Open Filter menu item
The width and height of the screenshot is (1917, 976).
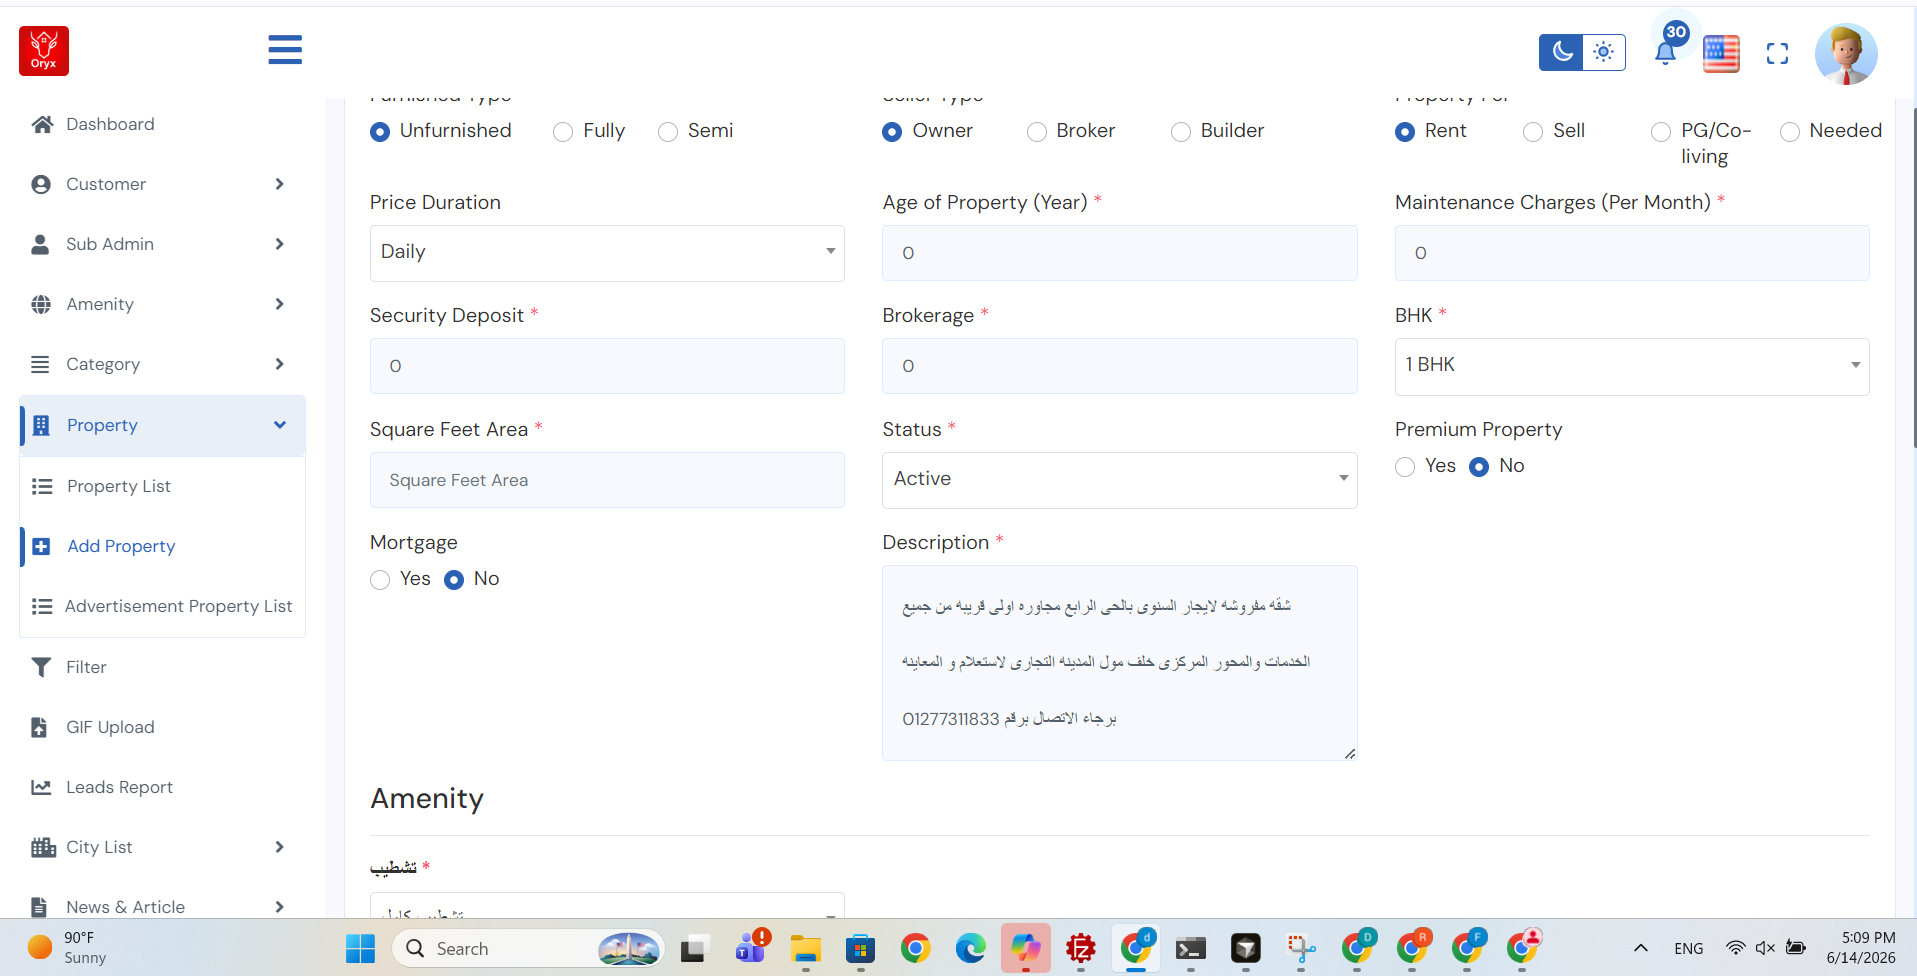click(x=86, y=667)
